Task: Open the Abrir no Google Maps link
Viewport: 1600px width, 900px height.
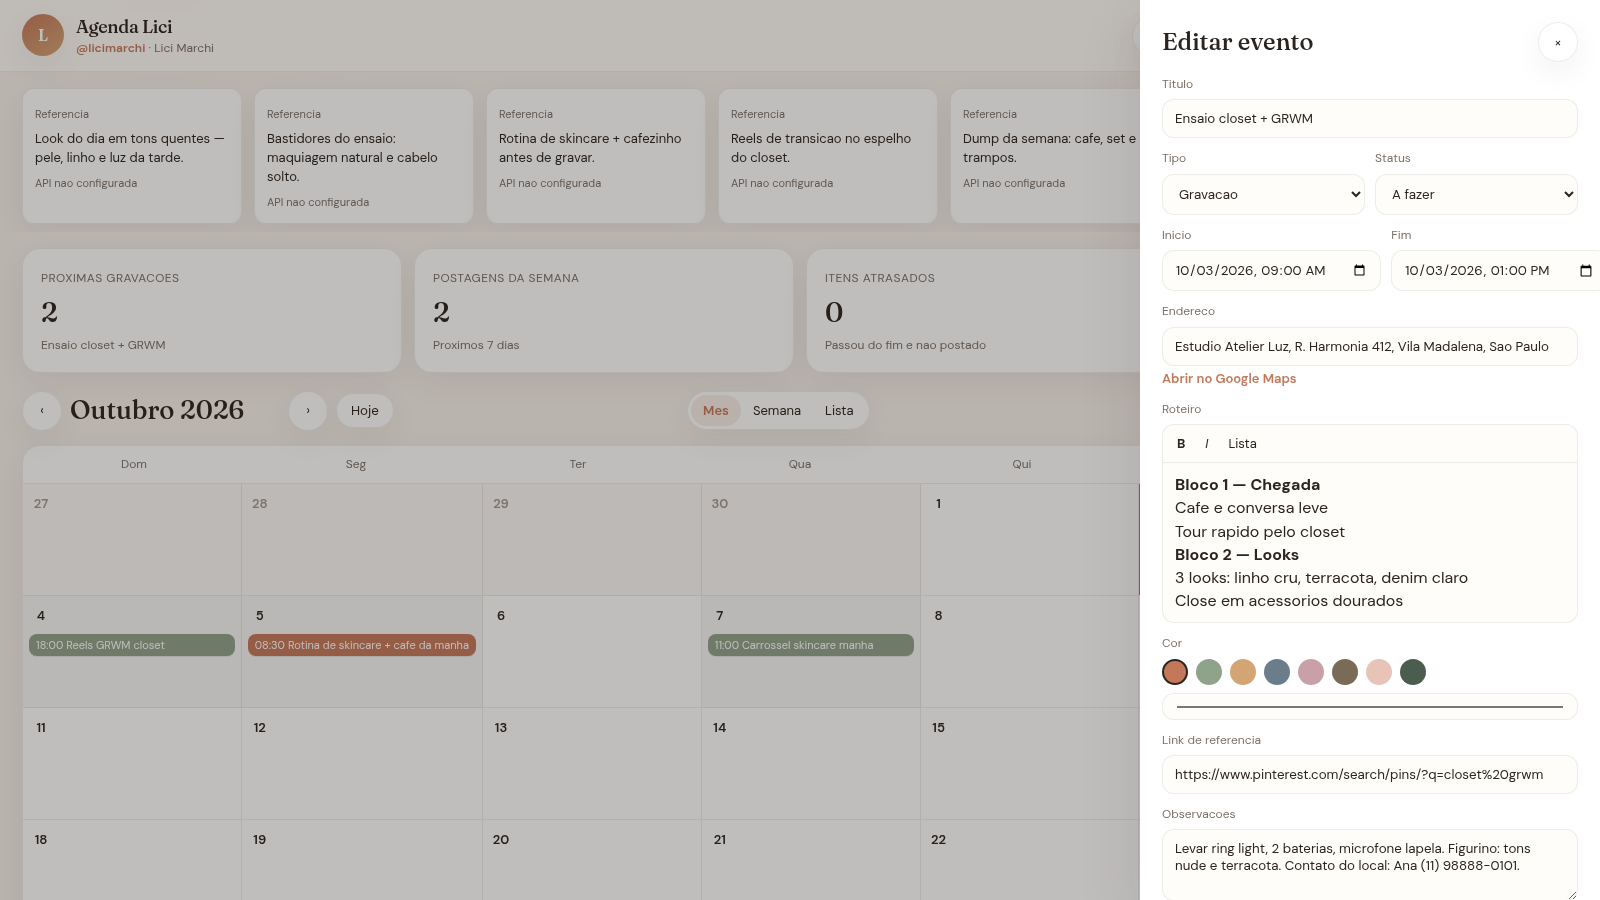Action: tap(1229, 379)
